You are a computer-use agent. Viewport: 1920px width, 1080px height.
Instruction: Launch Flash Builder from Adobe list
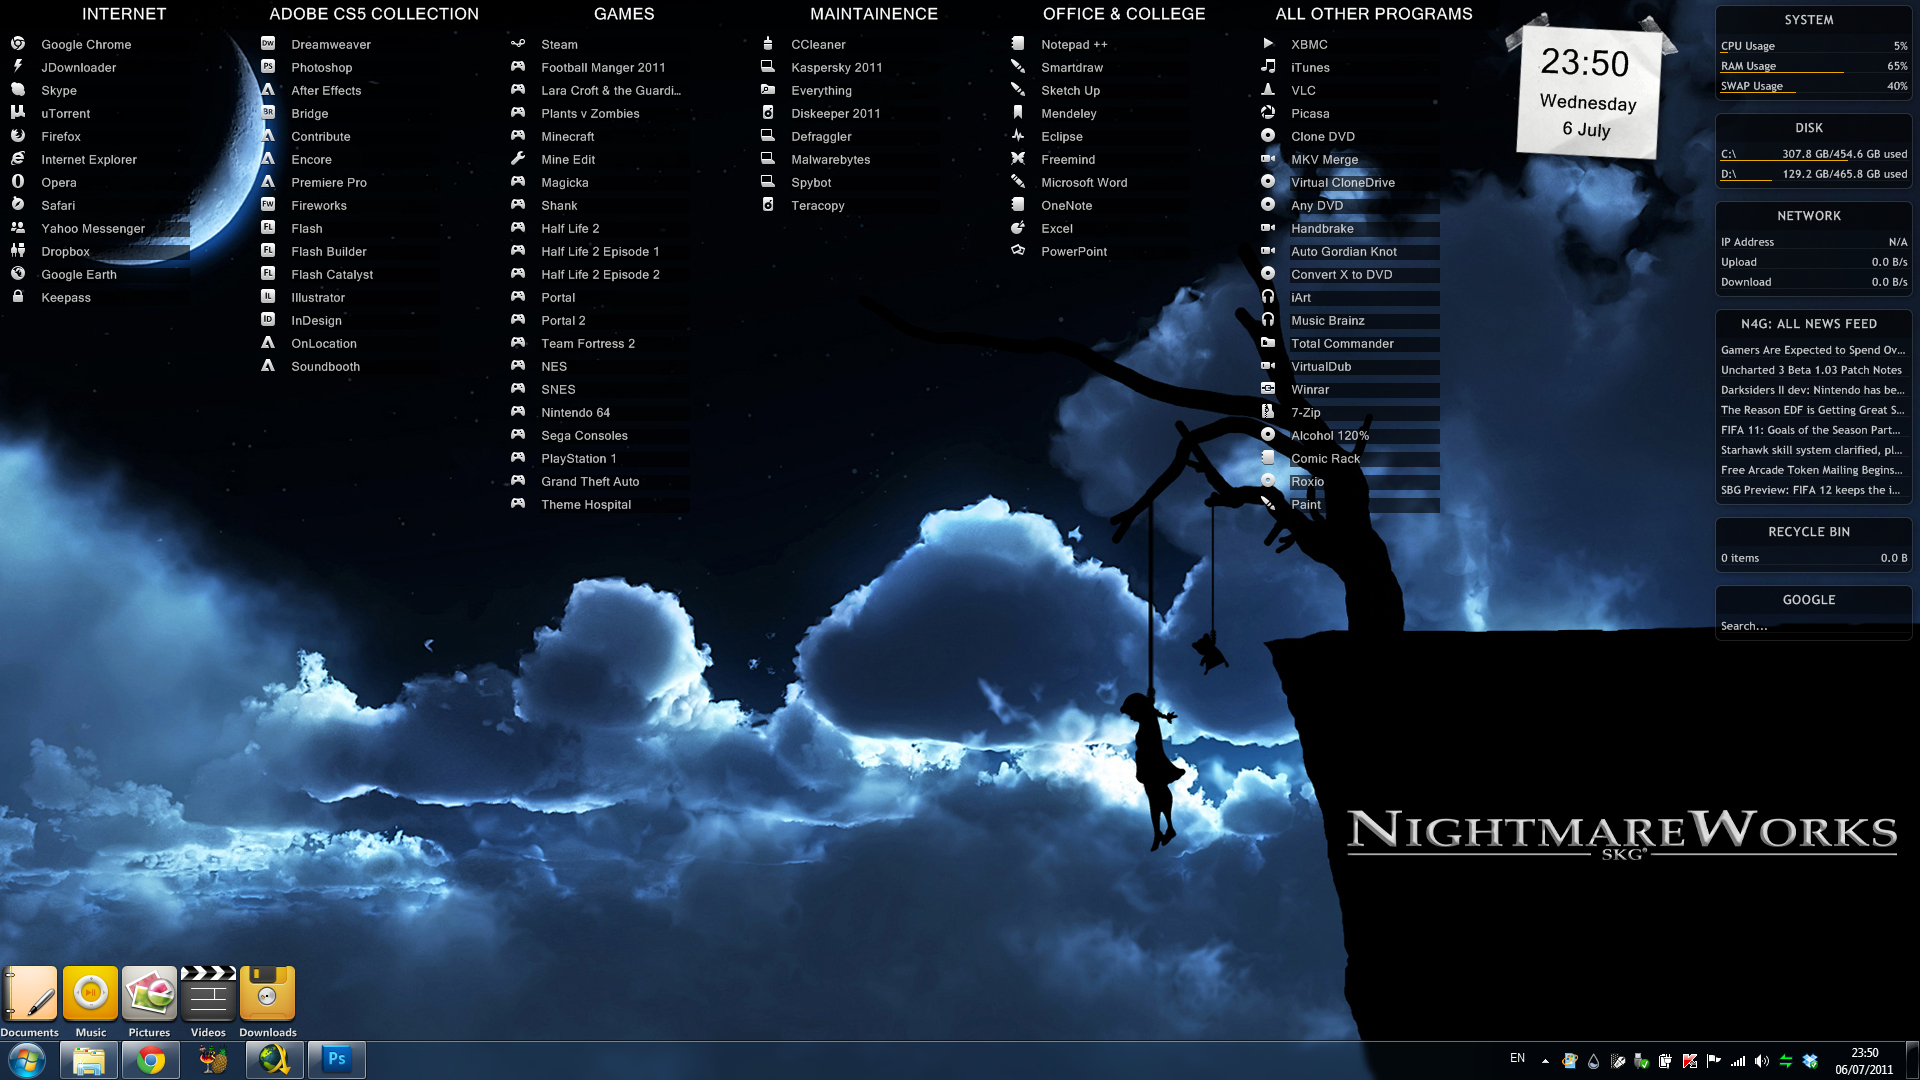[328, 251]
